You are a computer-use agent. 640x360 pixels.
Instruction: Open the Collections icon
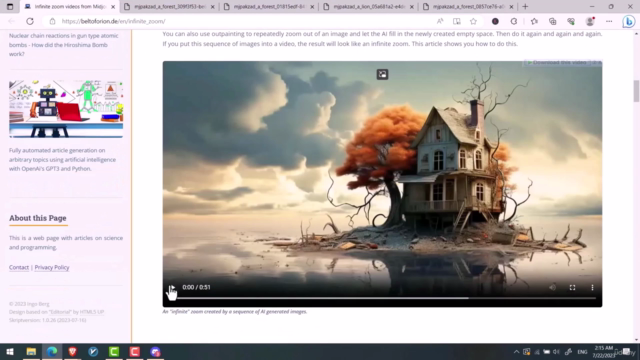coord(552,21)
